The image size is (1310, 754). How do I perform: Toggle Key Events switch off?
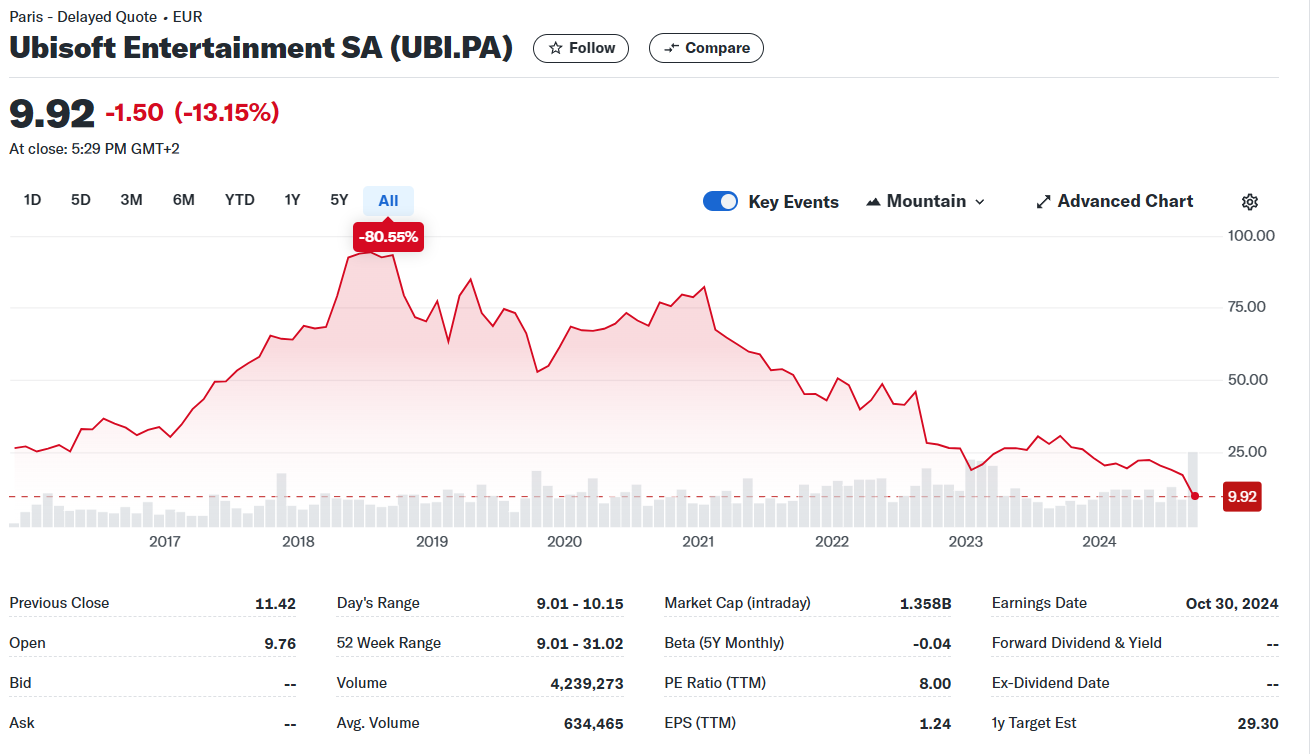(x=720, y=202)
